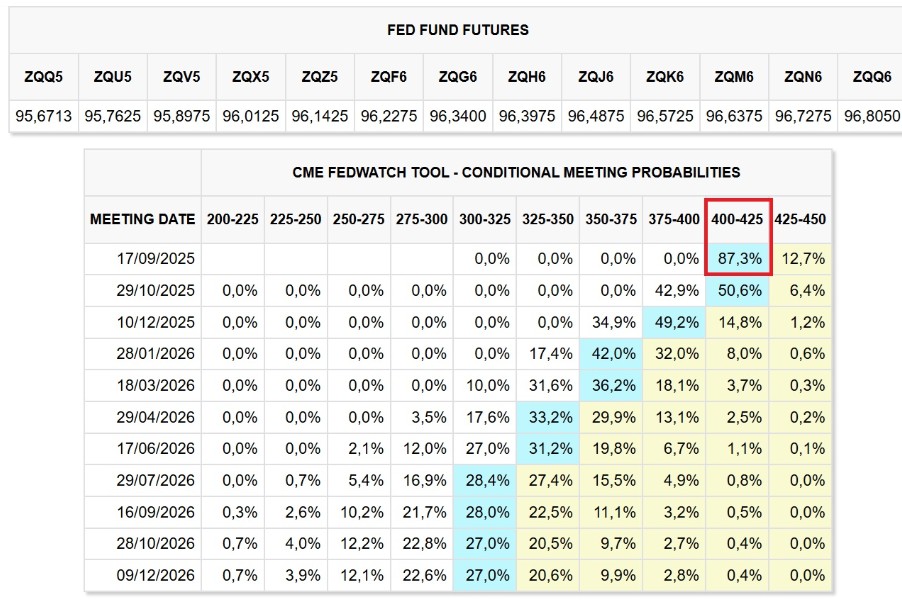This screenshot has width=902, height=605.
Task: Select the 200-225 rate range header
Action: point(232,219)
